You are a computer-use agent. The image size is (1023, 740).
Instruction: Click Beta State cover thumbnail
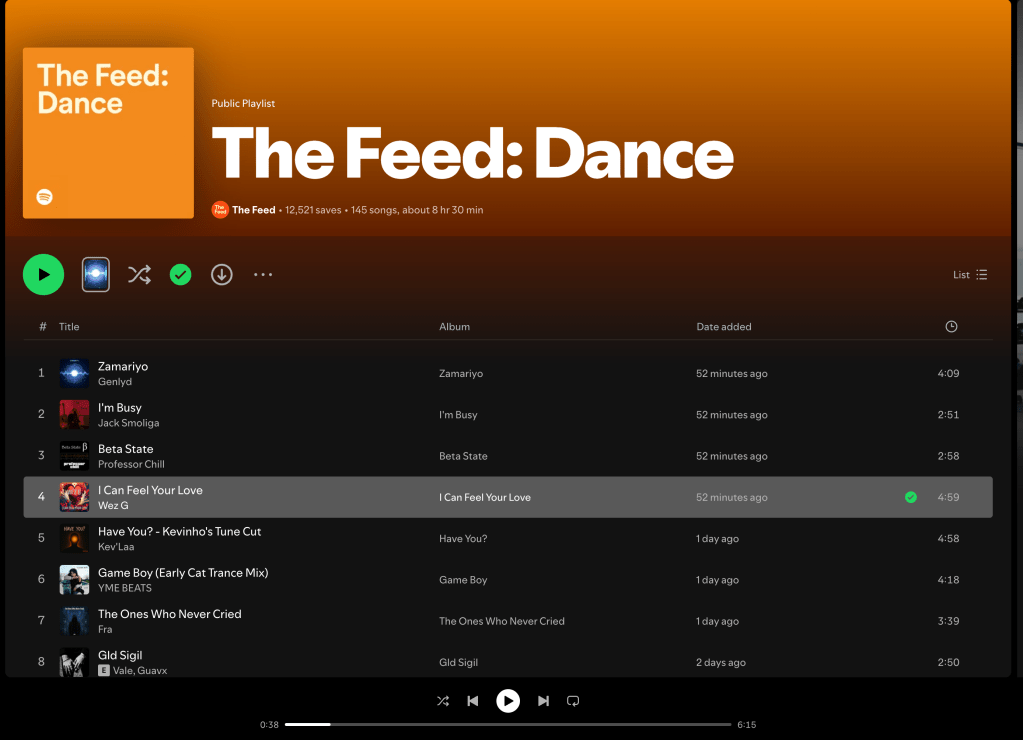pos(74,456)
